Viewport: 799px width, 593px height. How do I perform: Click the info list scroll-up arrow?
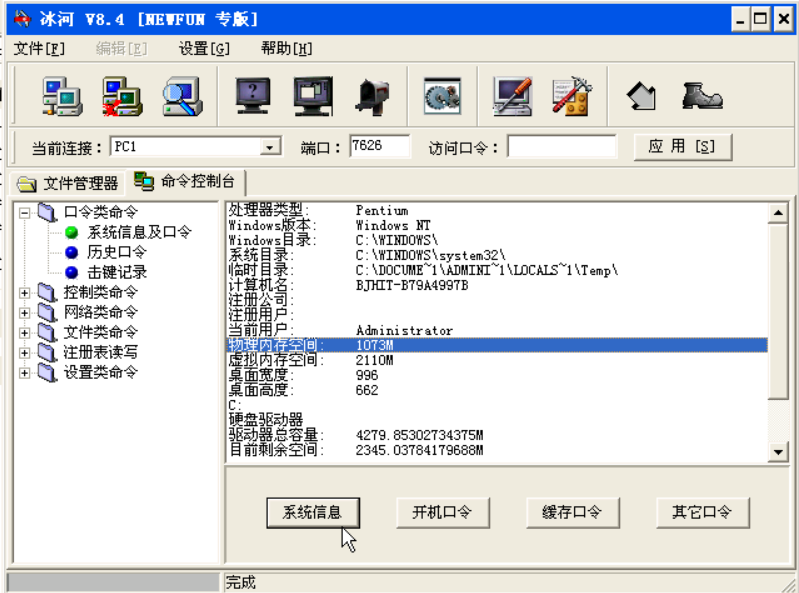click(x=778, y=213)
